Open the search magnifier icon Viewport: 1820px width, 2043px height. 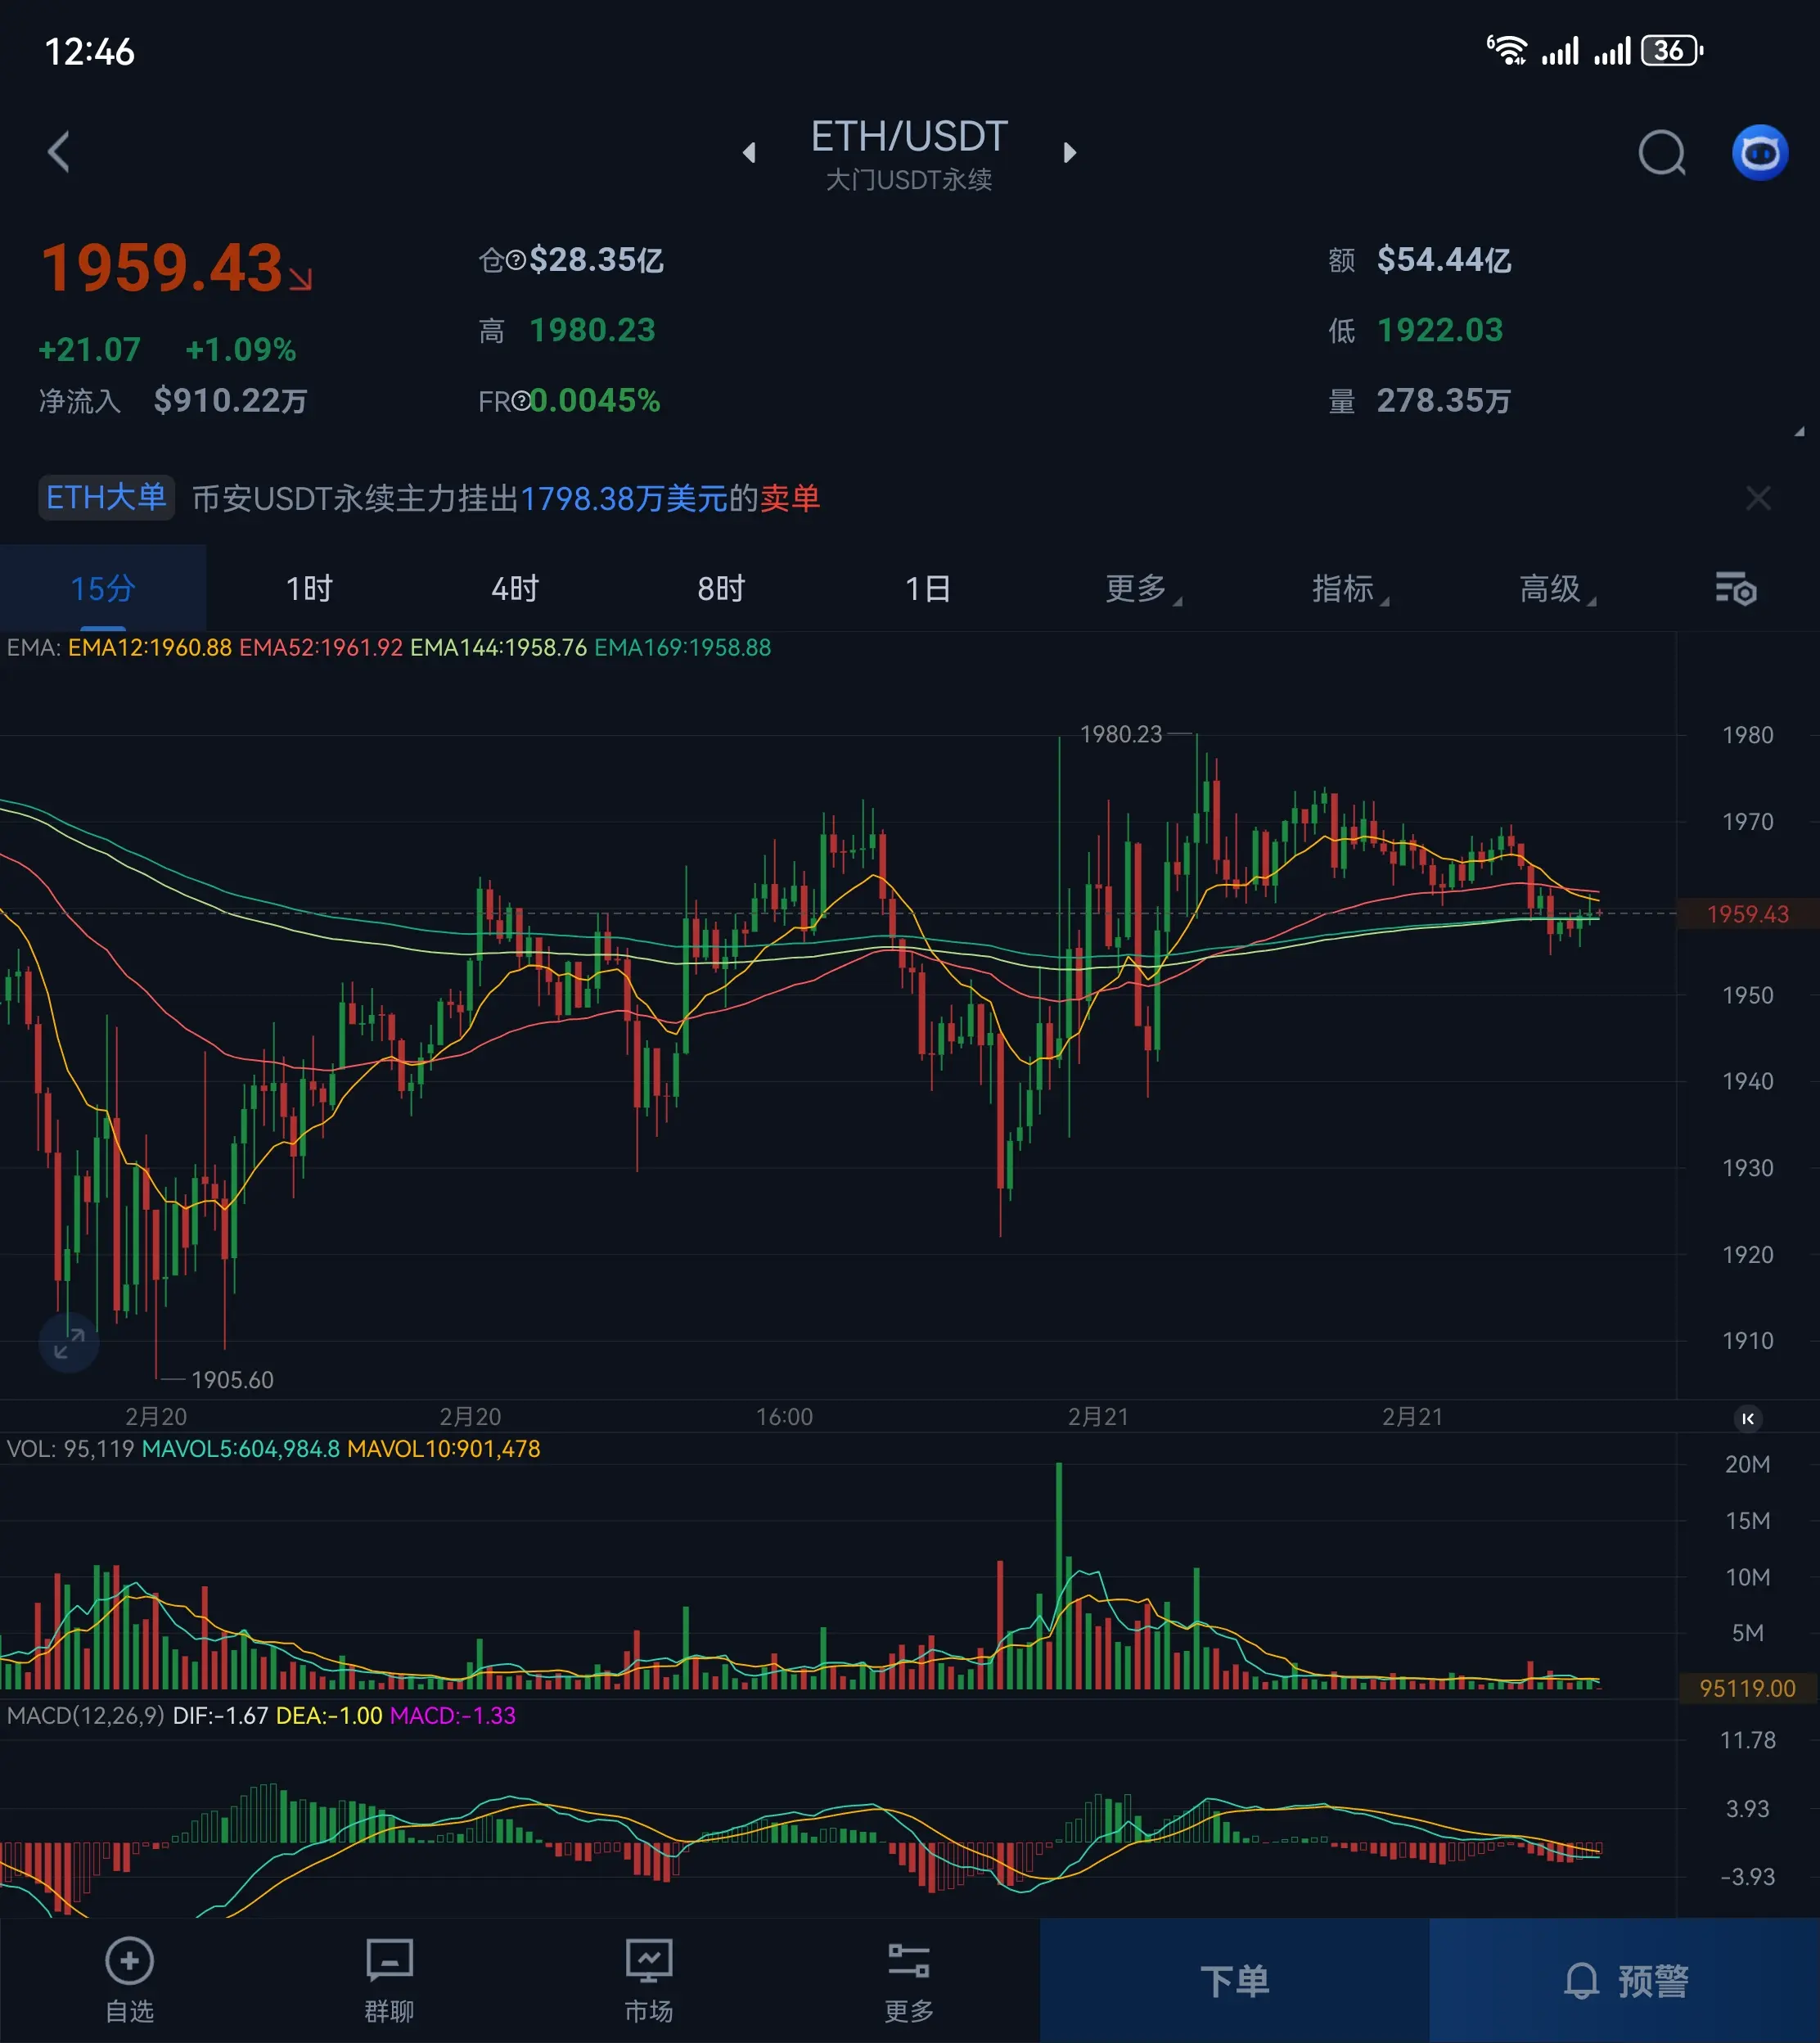(x=1661, y=153)
